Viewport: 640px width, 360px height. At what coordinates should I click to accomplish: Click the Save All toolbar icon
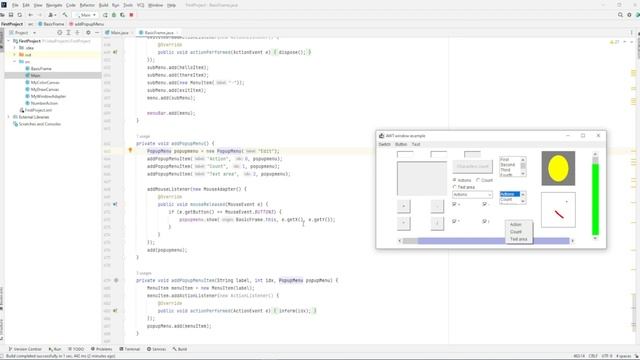pos(11,15)
